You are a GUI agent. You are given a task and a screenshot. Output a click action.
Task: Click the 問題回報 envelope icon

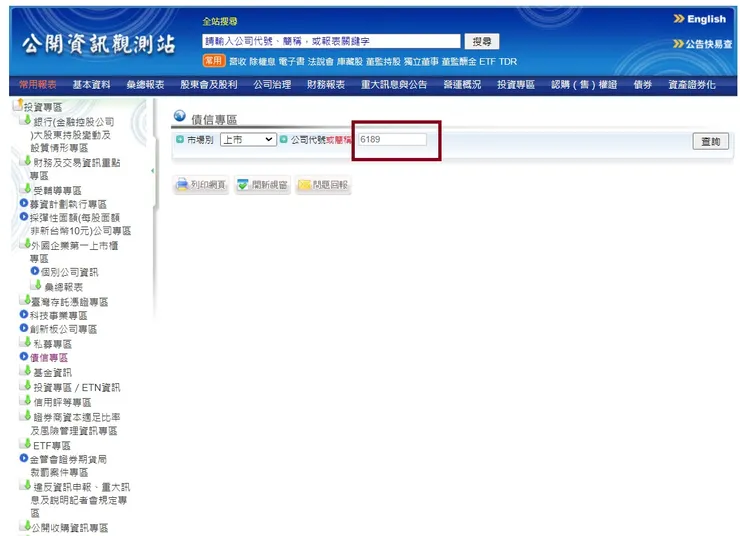click(304, 184)
